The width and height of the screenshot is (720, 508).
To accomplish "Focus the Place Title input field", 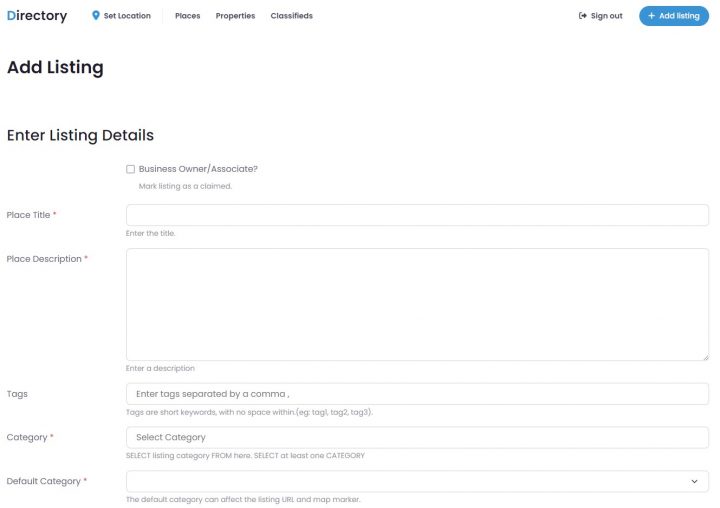I will point(417,215).
